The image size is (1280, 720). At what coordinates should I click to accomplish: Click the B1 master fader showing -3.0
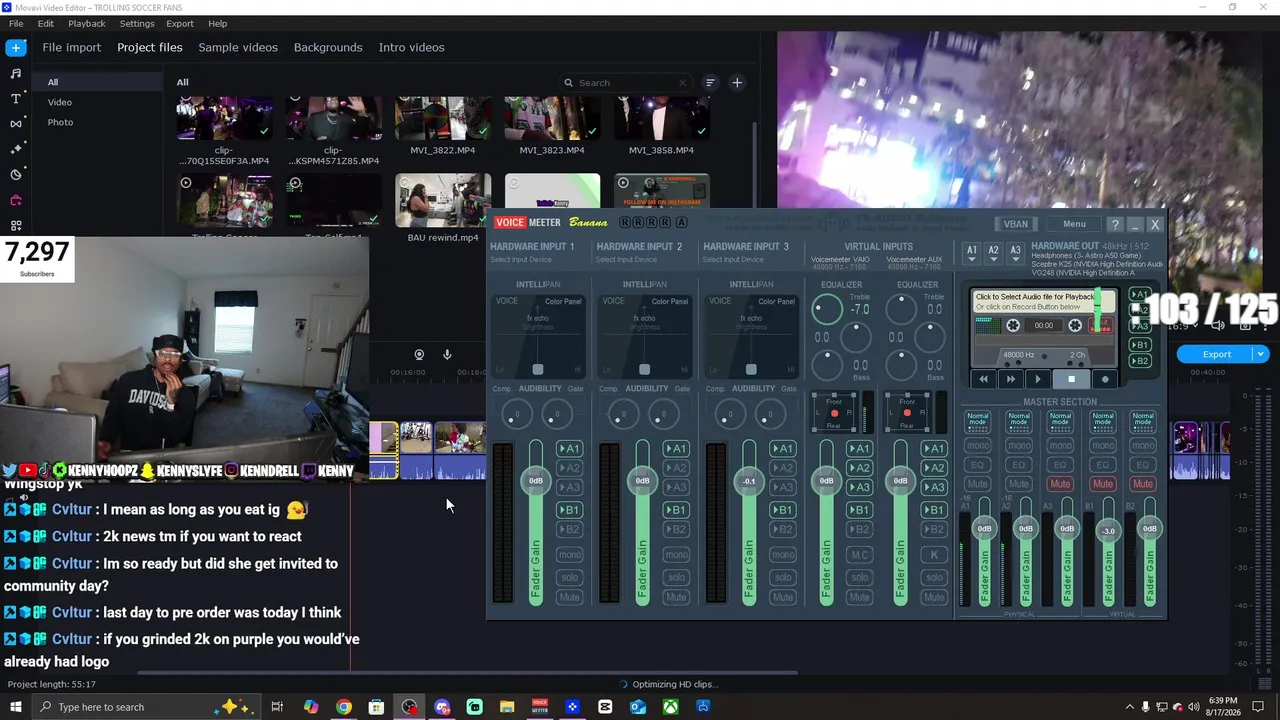1108,531
